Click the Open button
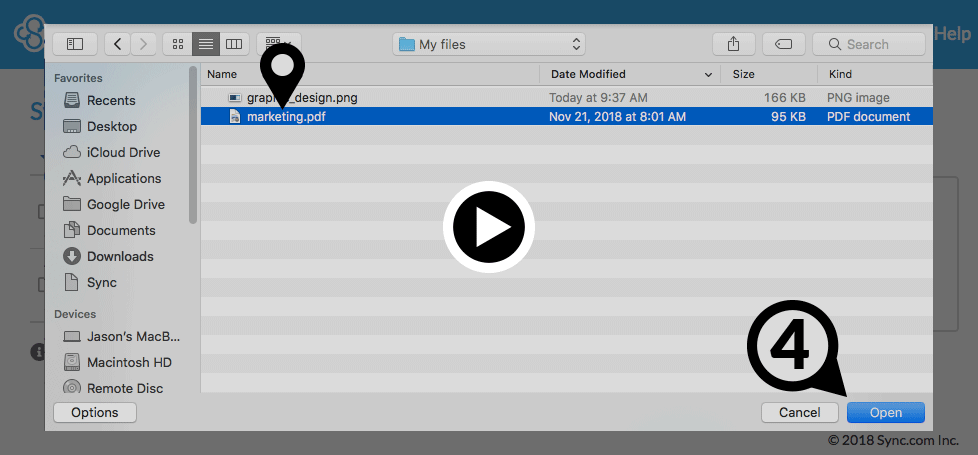Image resolution: width=978 pixels, height=455 pixels. coord(885,412)
